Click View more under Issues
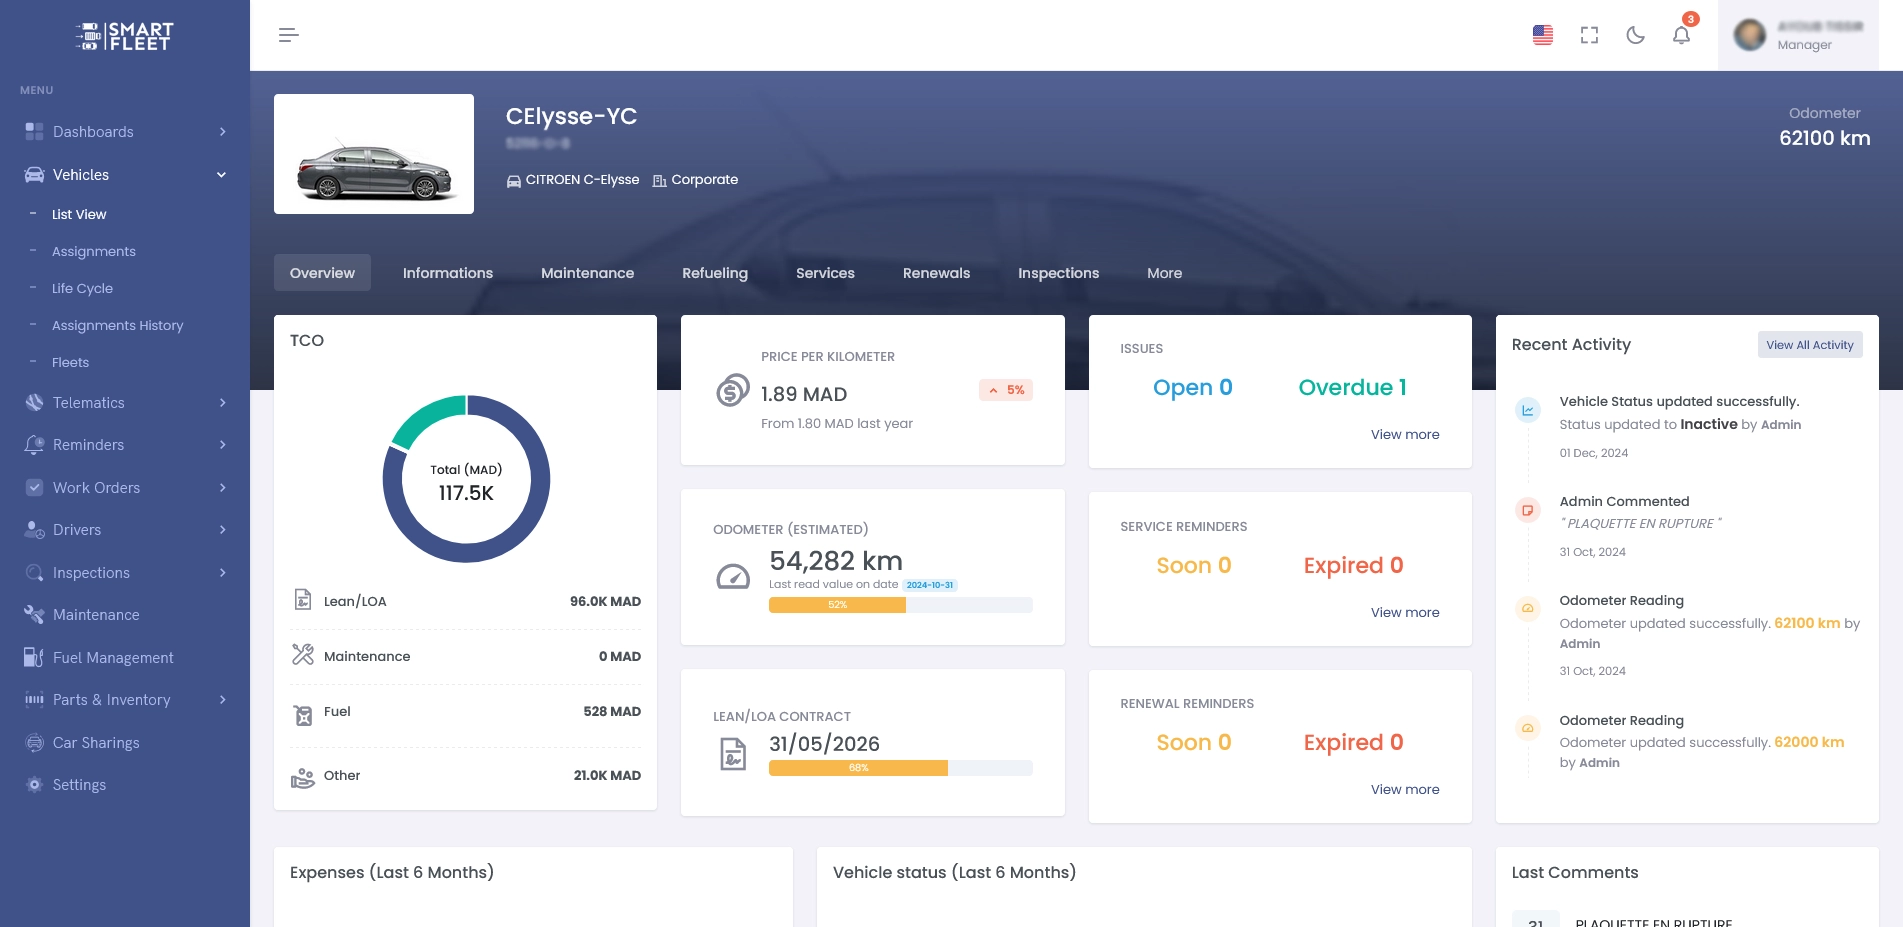The image size is (1903, 927). (x=1404, y=434)
